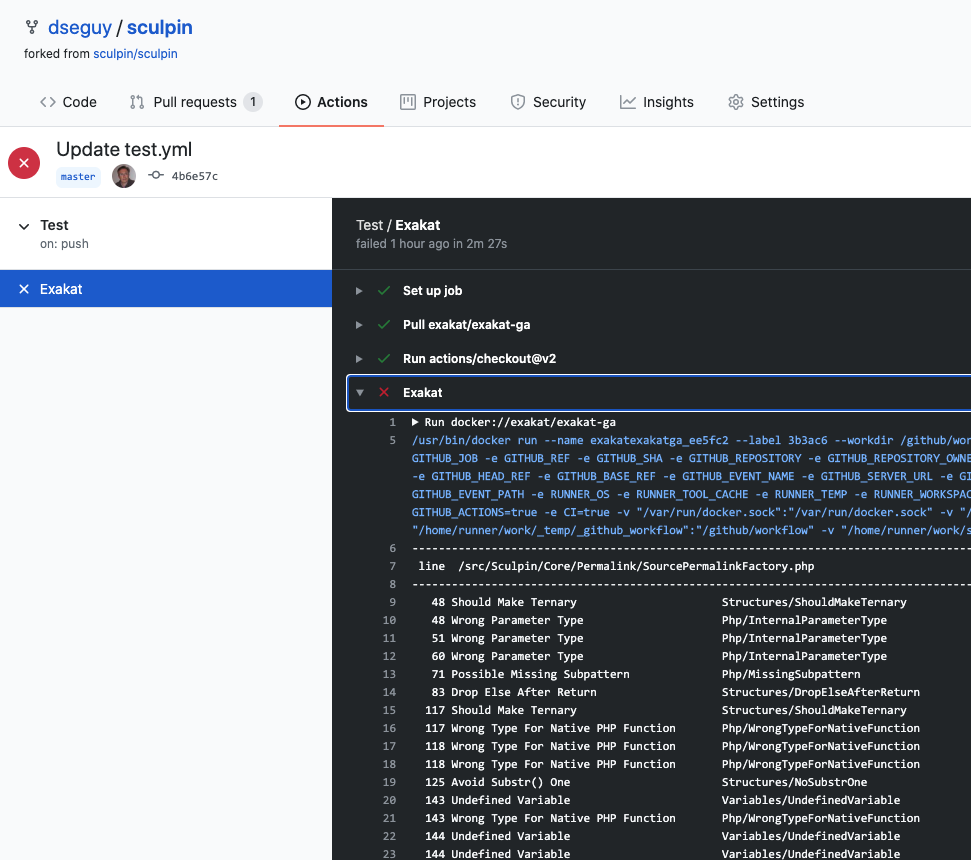Click the Test / Exakat job heading

click(x=398, y=225)
